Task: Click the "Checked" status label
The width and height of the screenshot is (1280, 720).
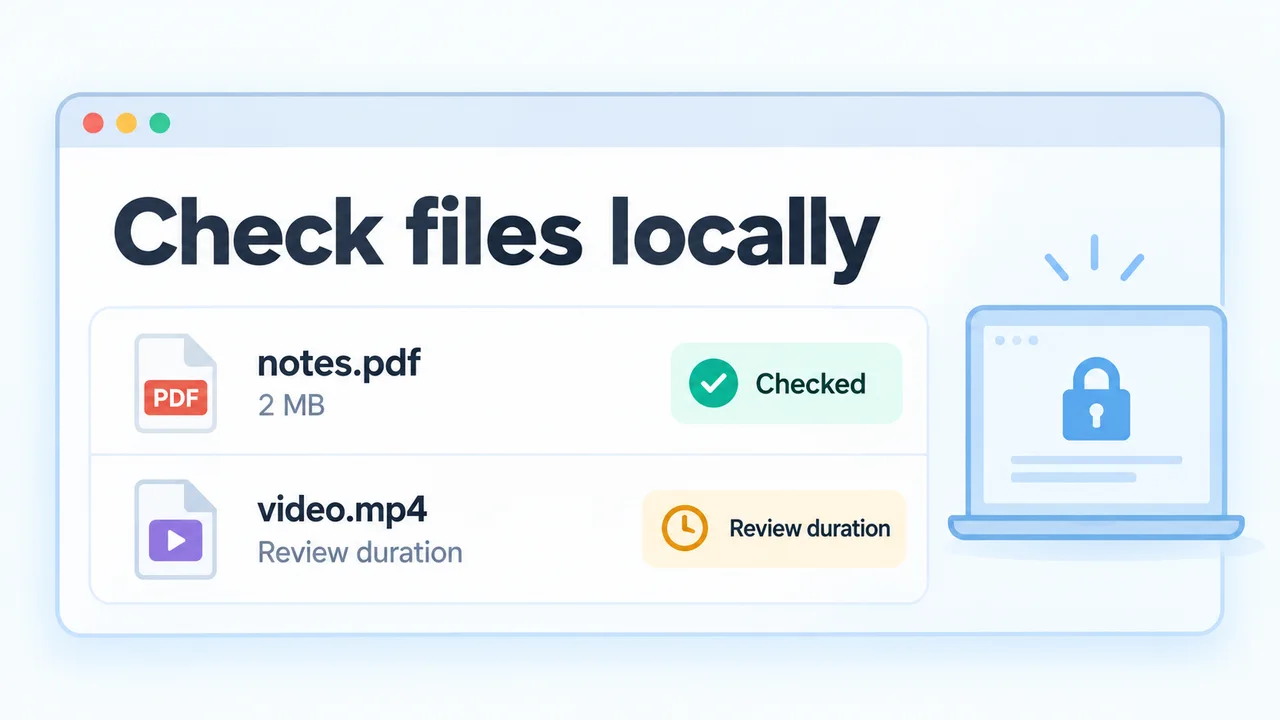Action: (x=810, y=384)
